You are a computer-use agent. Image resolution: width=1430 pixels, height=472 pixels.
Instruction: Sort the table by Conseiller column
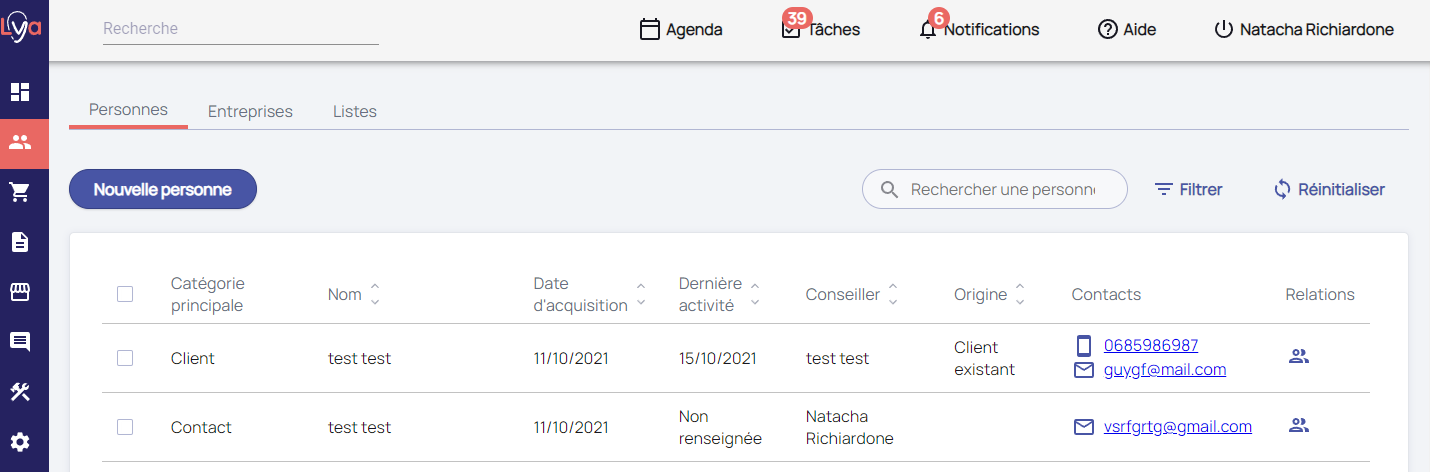[892, 294]
